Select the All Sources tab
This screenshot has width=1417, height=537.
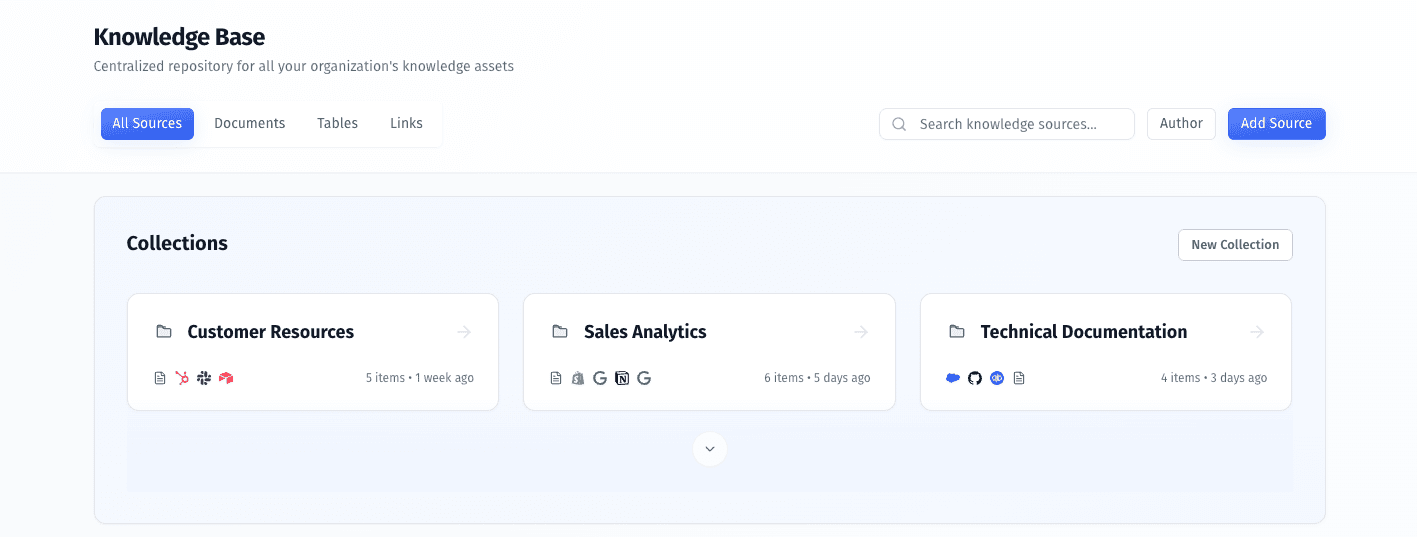[147, 124]
